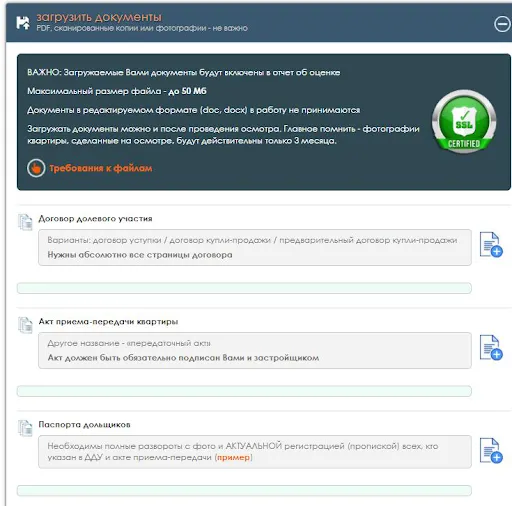
Task: Click the Паспорта дольщиков description box
Action: pos(255,452)
